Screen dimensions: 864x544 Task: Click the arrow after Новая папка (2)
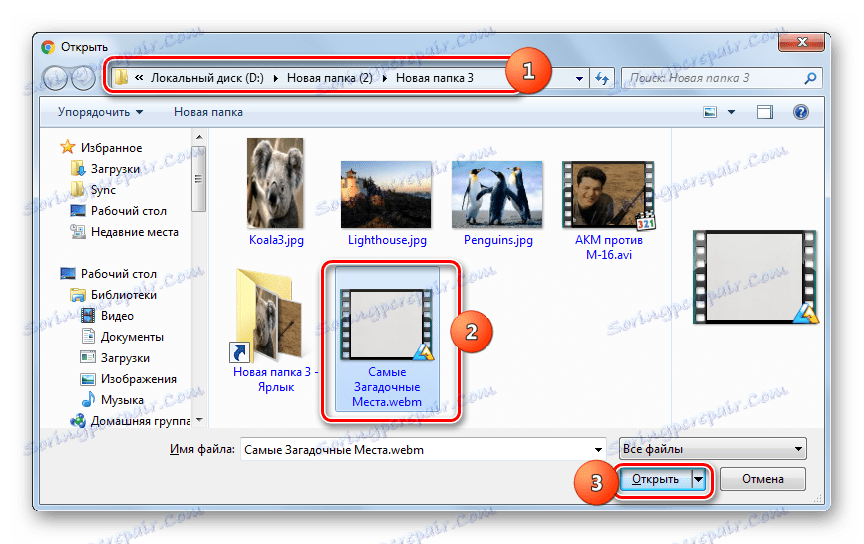384,78
